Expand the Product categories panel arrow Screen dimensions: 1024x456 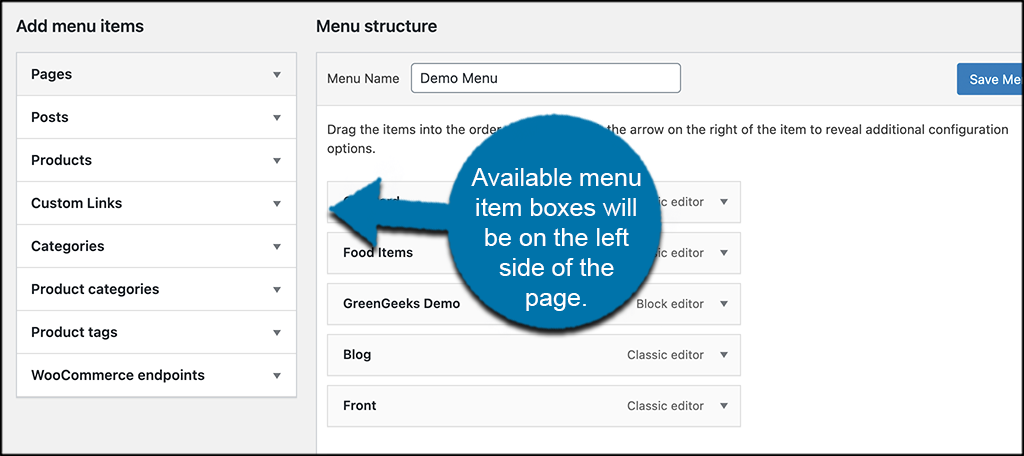277,289
